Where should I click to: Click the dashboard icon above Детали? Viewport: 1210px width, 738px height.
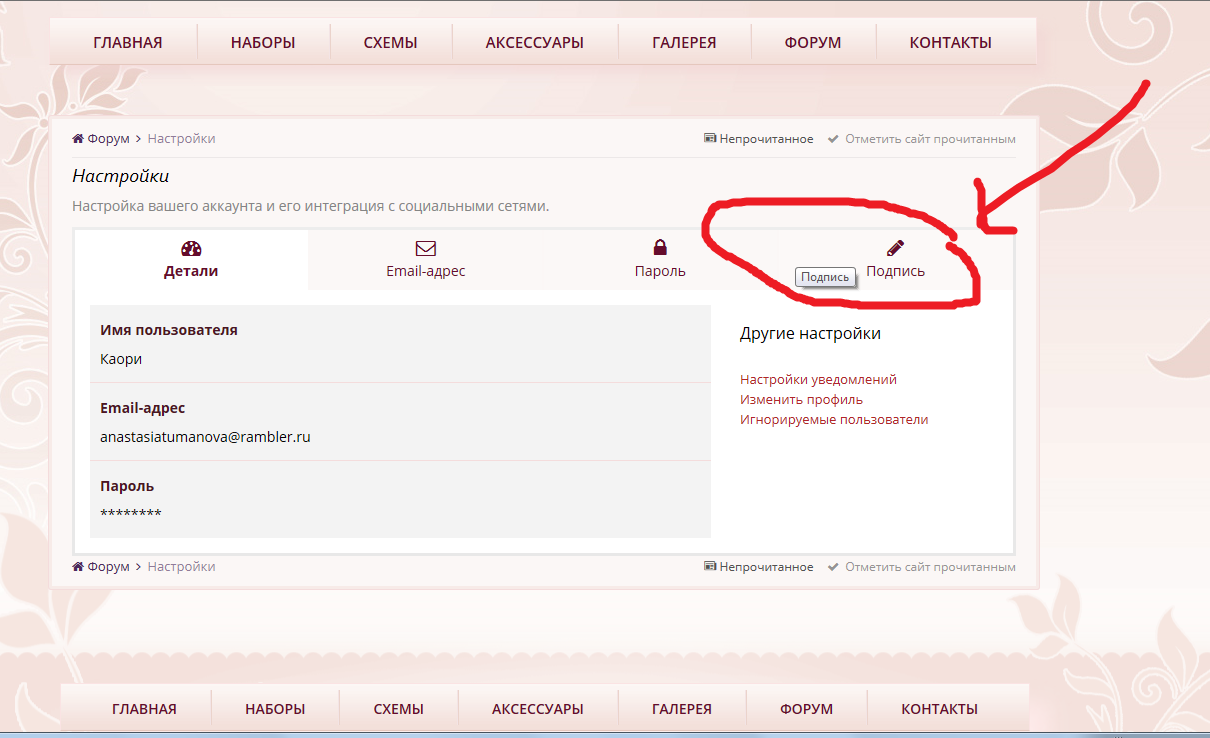(191, 248)
